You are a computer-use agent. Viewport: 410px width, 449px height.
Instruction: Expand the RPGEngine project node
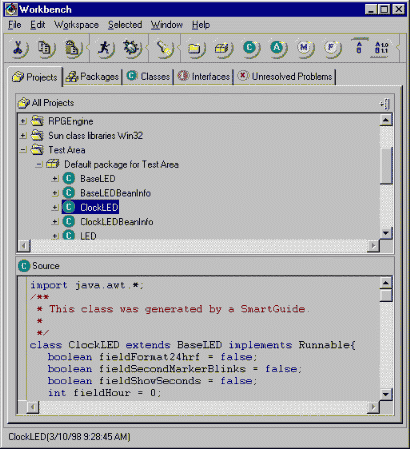(x=23, y=121)
